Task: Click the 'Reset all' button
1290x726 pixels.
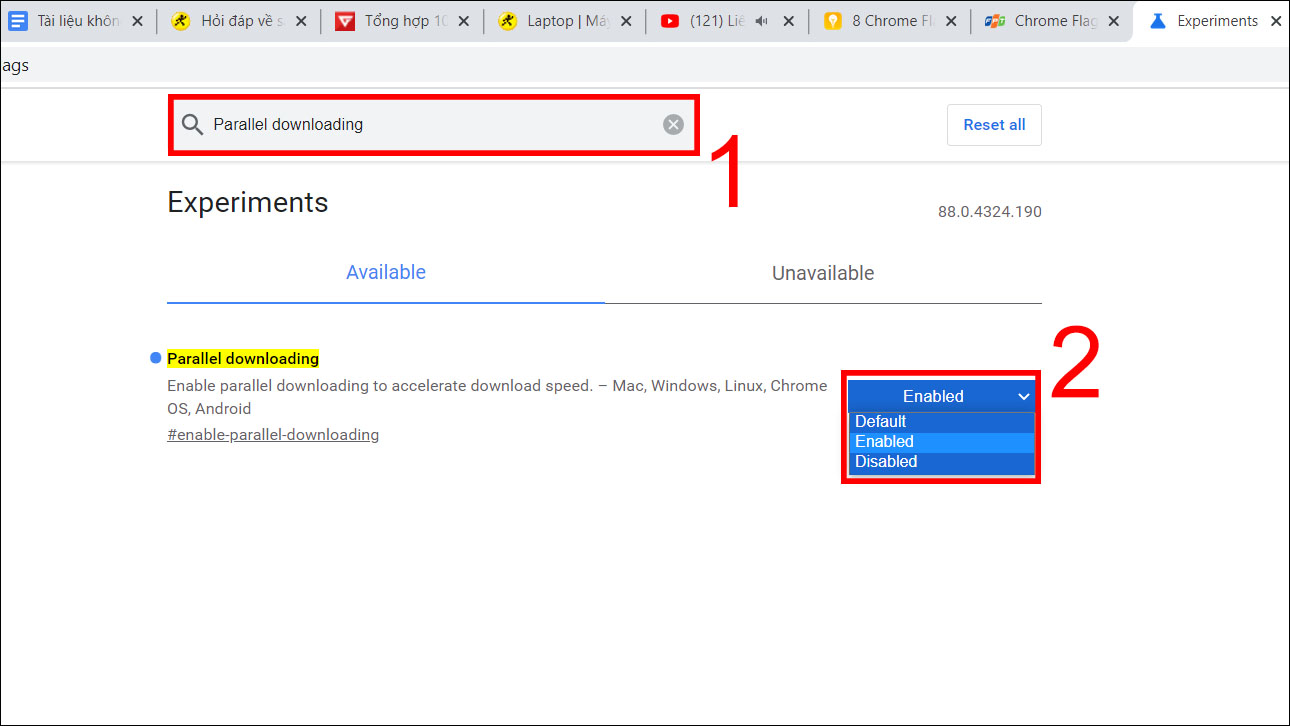Action: tap(994, 124)
